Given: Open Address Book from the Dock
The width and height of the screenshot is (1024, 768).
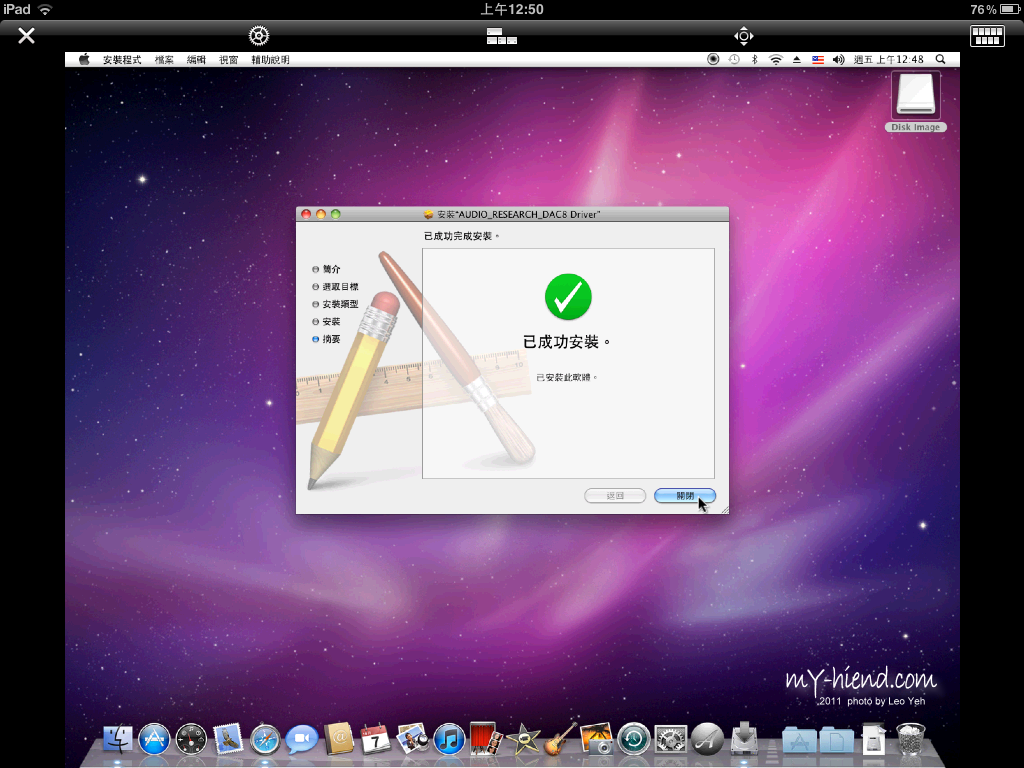Looking at the screenshot, I should [x=339, y=739].
